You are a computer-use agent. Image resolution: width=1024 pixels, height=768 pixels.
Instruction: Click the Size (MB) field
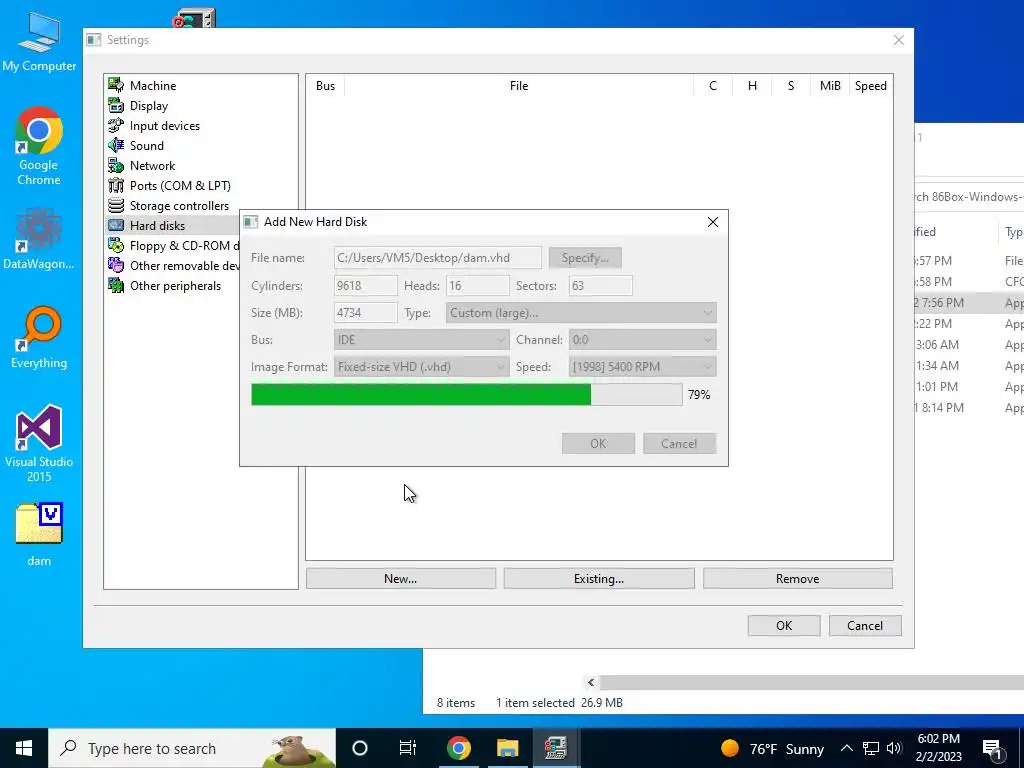(365, 313)
